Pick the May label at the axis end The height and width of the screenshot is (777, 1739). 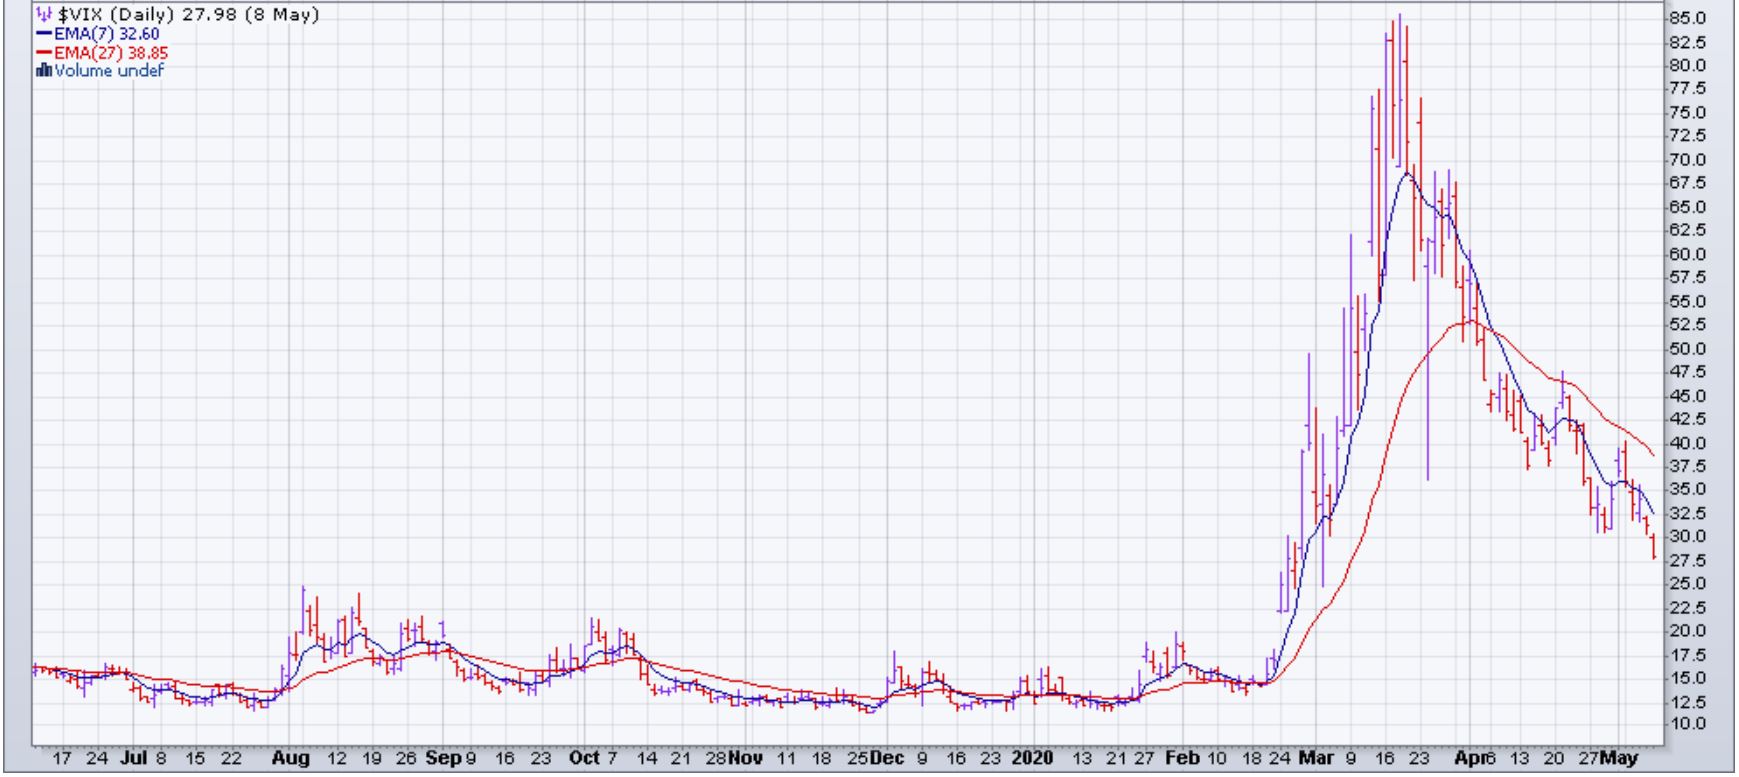(x=1619, y=758)
